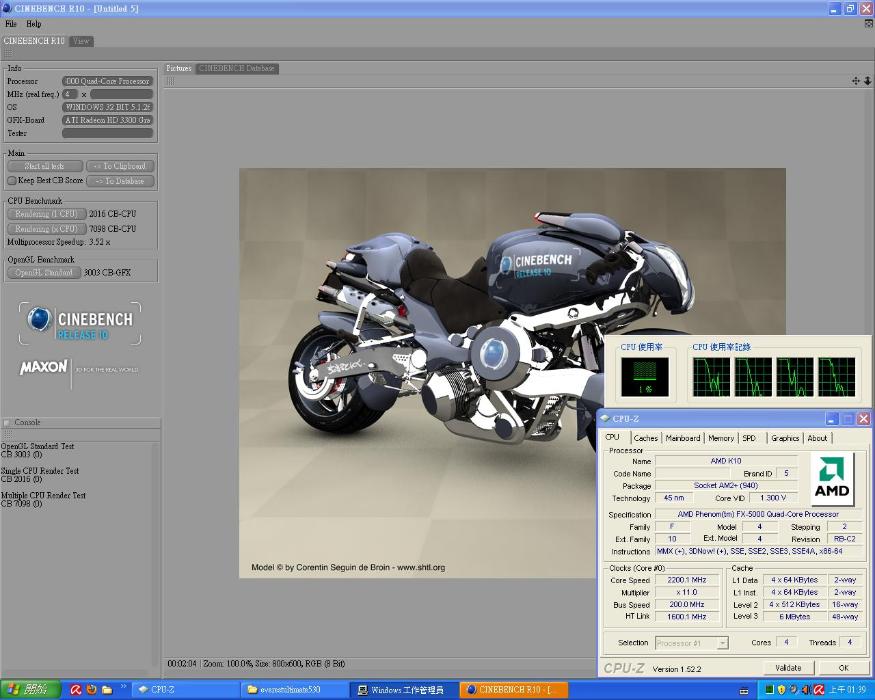Select the Pictures tab
875x700 pixels.
point(179,68)
